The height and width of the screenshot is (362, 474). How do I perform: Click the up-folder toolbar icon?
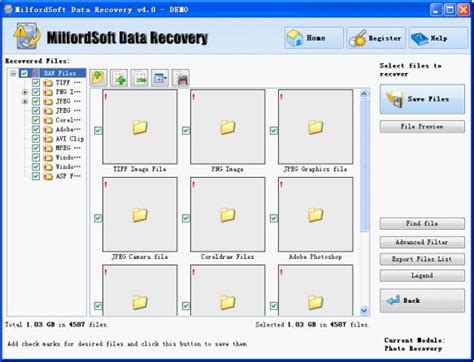pyautogui.click(x=98, y=78)
